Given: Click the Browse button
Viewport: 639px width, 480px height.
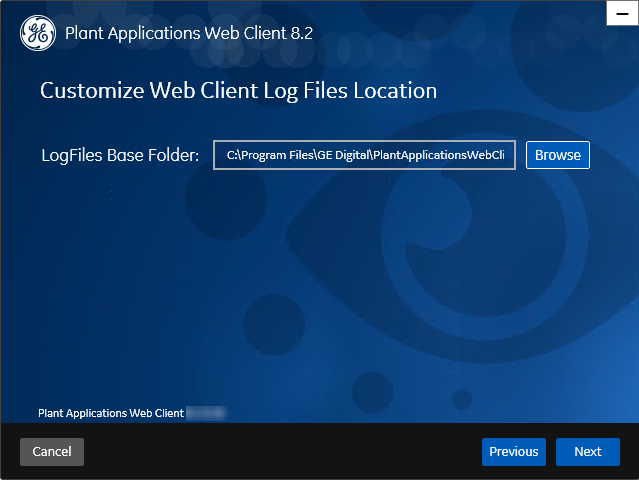Looking at the screenshot, I should (557, 155).
